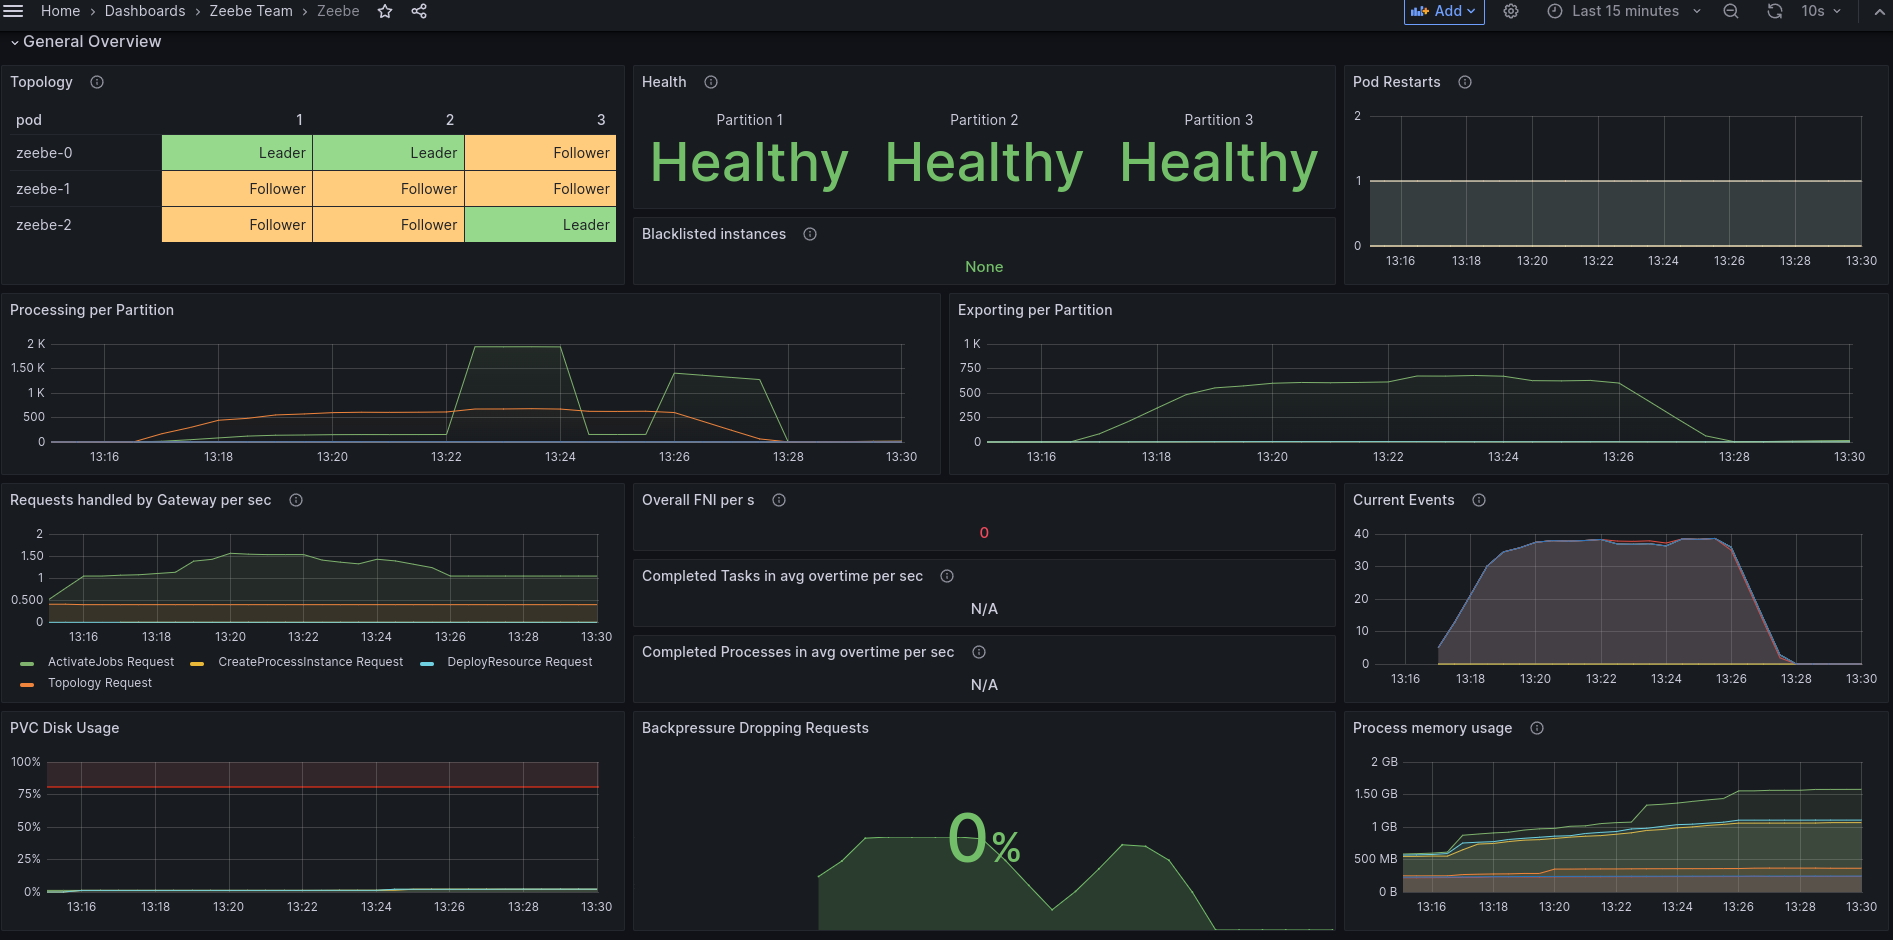Click the zeebe-2 pod row label
The height and width of the screenshot is (940, 1893).
44,225
